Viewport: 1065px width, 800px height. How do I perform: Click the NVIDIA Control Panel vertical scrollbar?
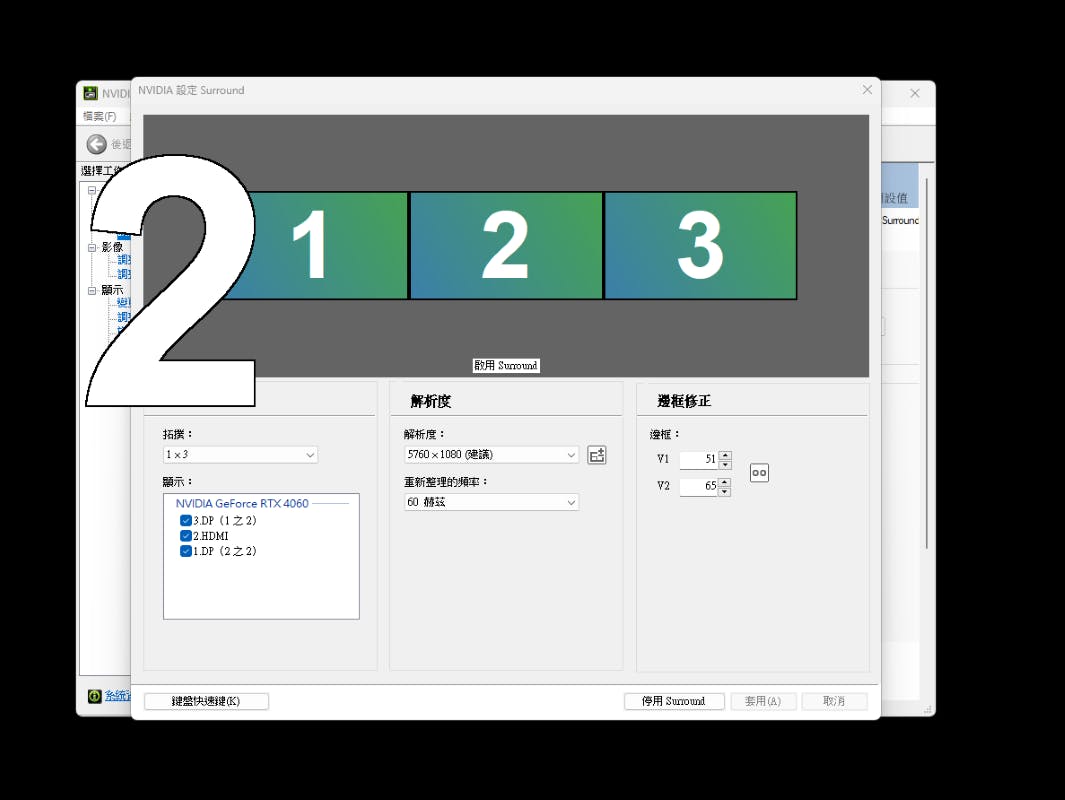pos(926,363)
